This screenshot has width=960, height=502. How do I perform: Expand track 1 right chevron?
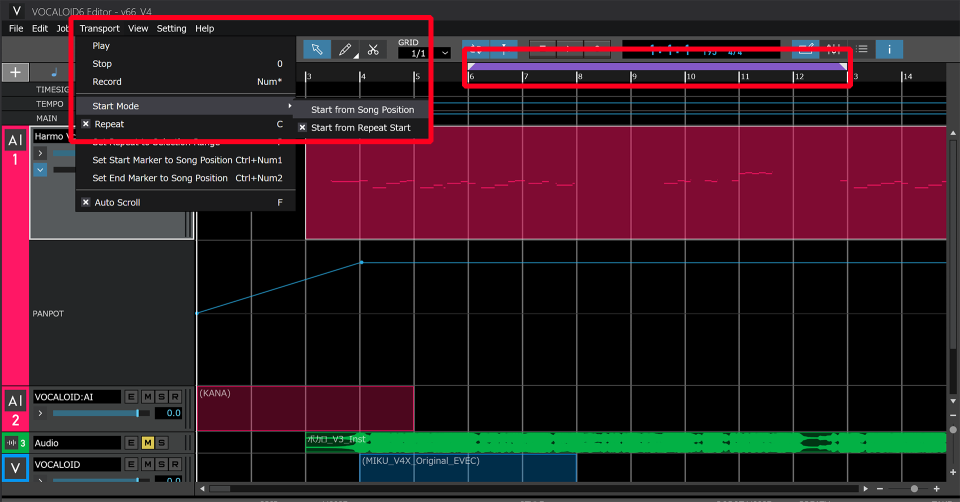(x=40, y=153)
